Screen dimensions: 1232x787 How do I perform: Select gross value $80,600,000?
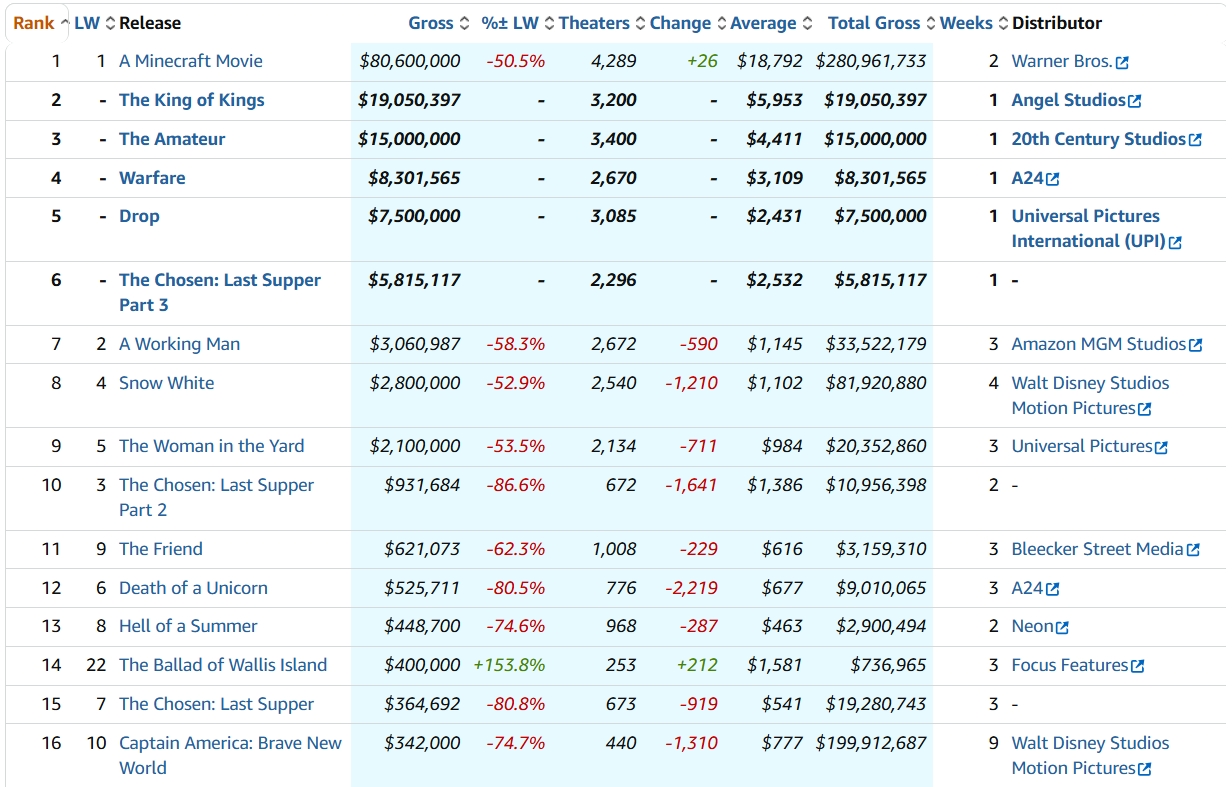click(x=410, y=61)
